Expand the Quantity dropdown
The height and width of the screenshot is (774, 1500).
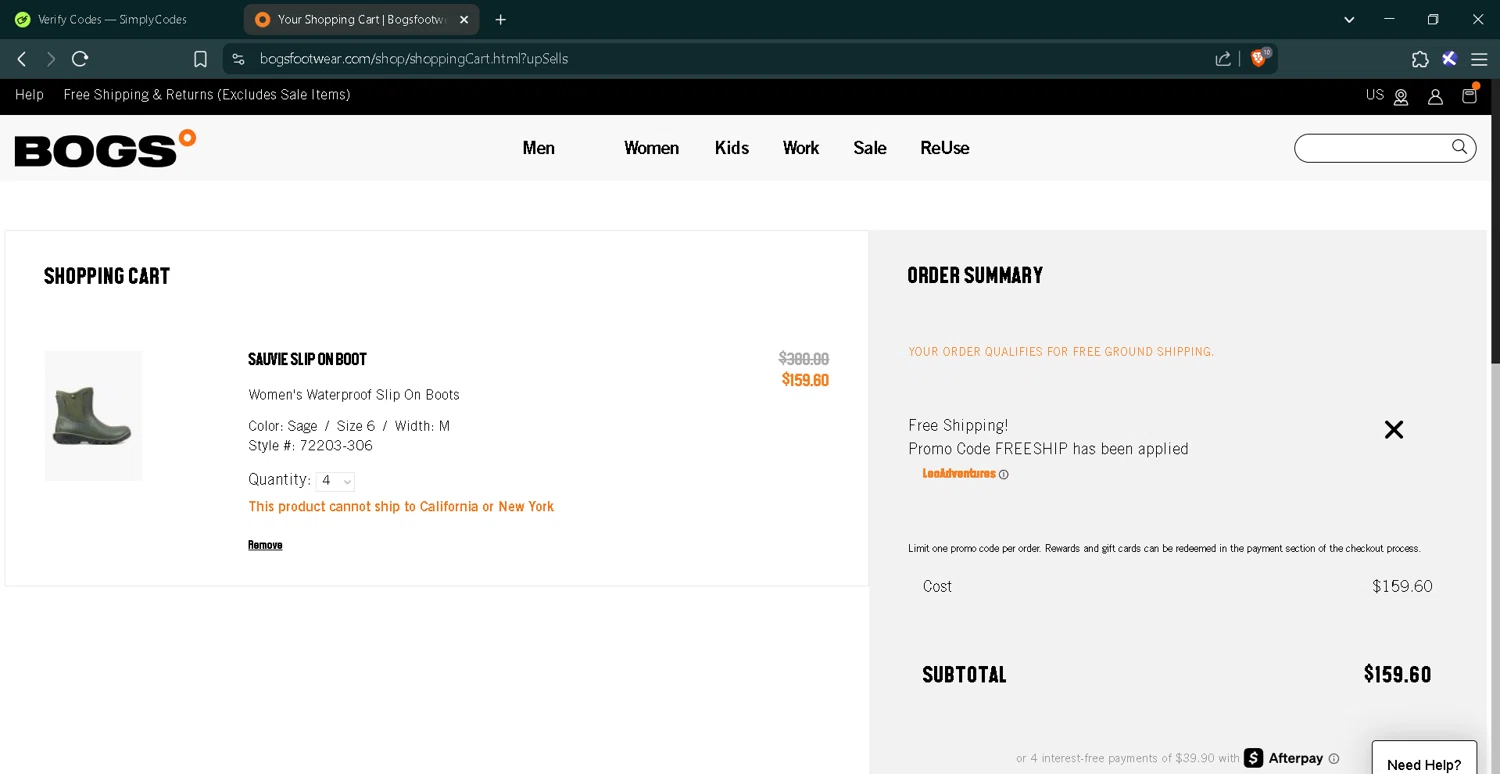[335, 481]
